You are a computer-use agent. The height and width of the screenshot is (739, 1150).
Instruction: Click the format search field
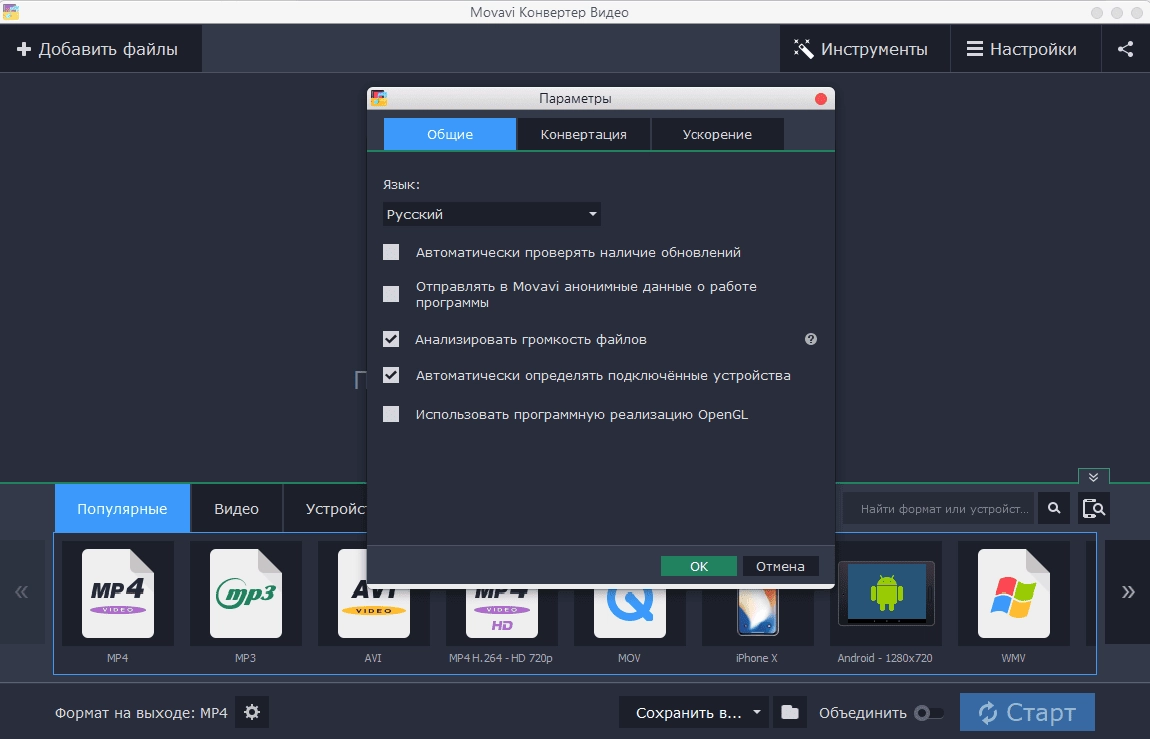[x=938, y=508]
